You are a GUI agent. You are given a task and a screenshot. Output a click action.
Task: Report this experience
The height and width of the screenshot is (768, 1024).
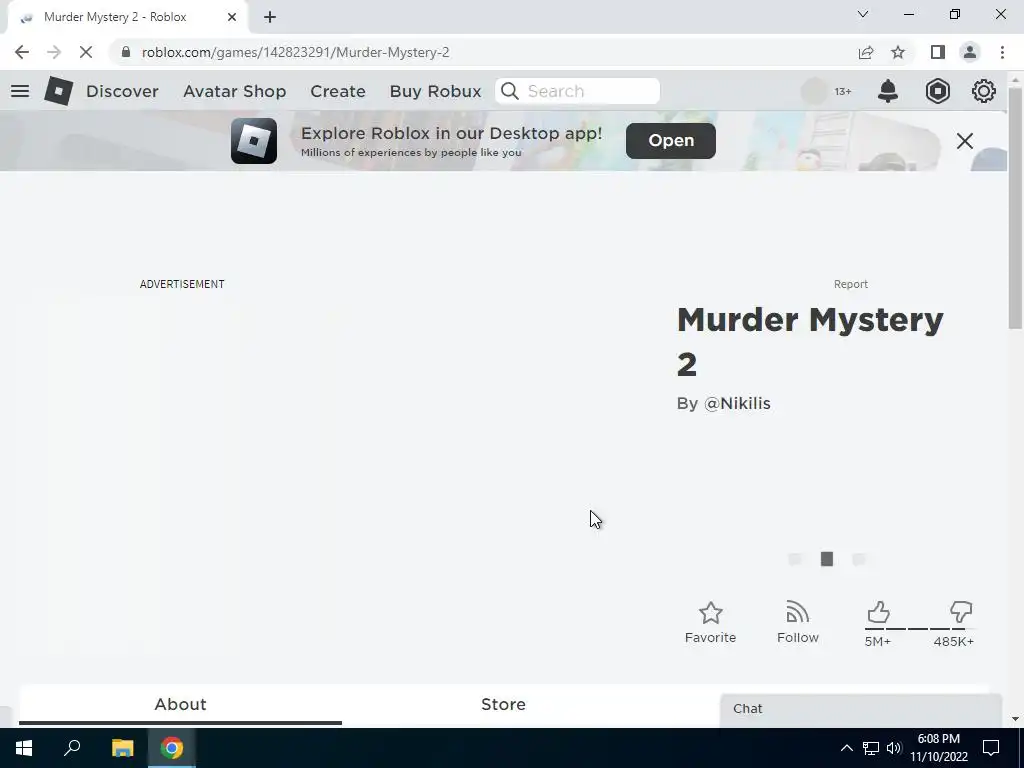coord(850,284)
